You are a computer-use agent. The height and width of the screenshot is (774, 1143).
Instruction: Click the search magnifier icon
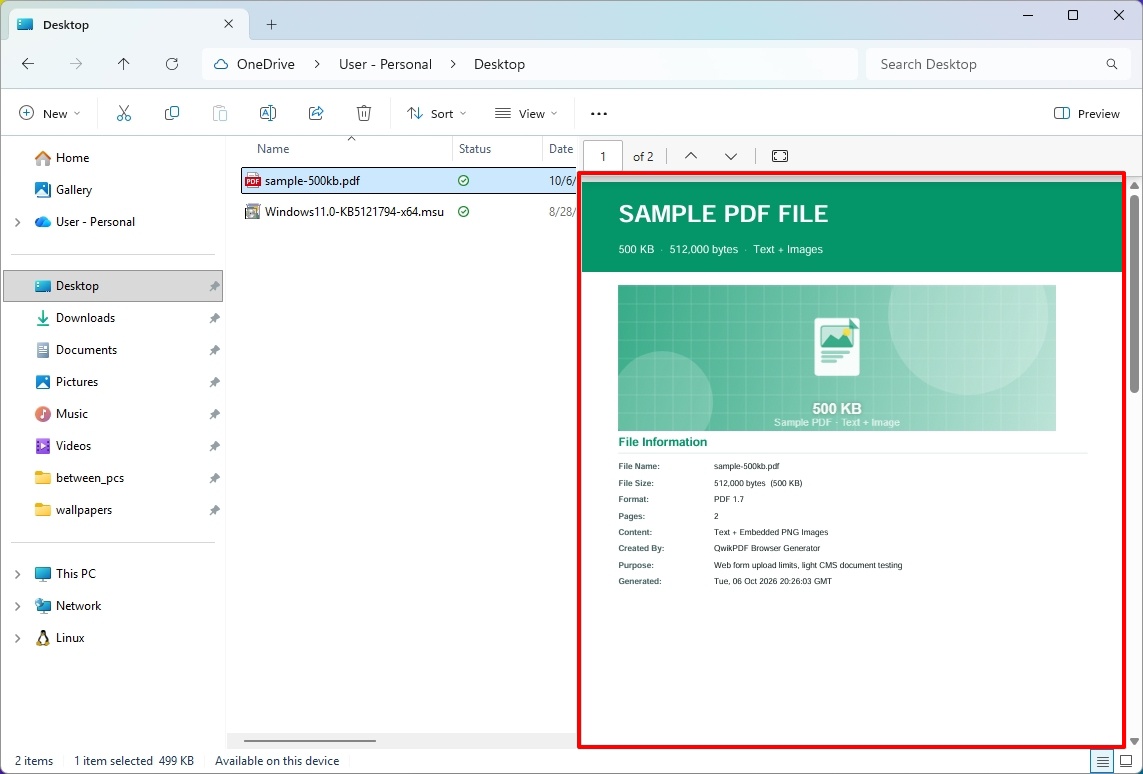pyautogui.click(x=1112, y=64)
